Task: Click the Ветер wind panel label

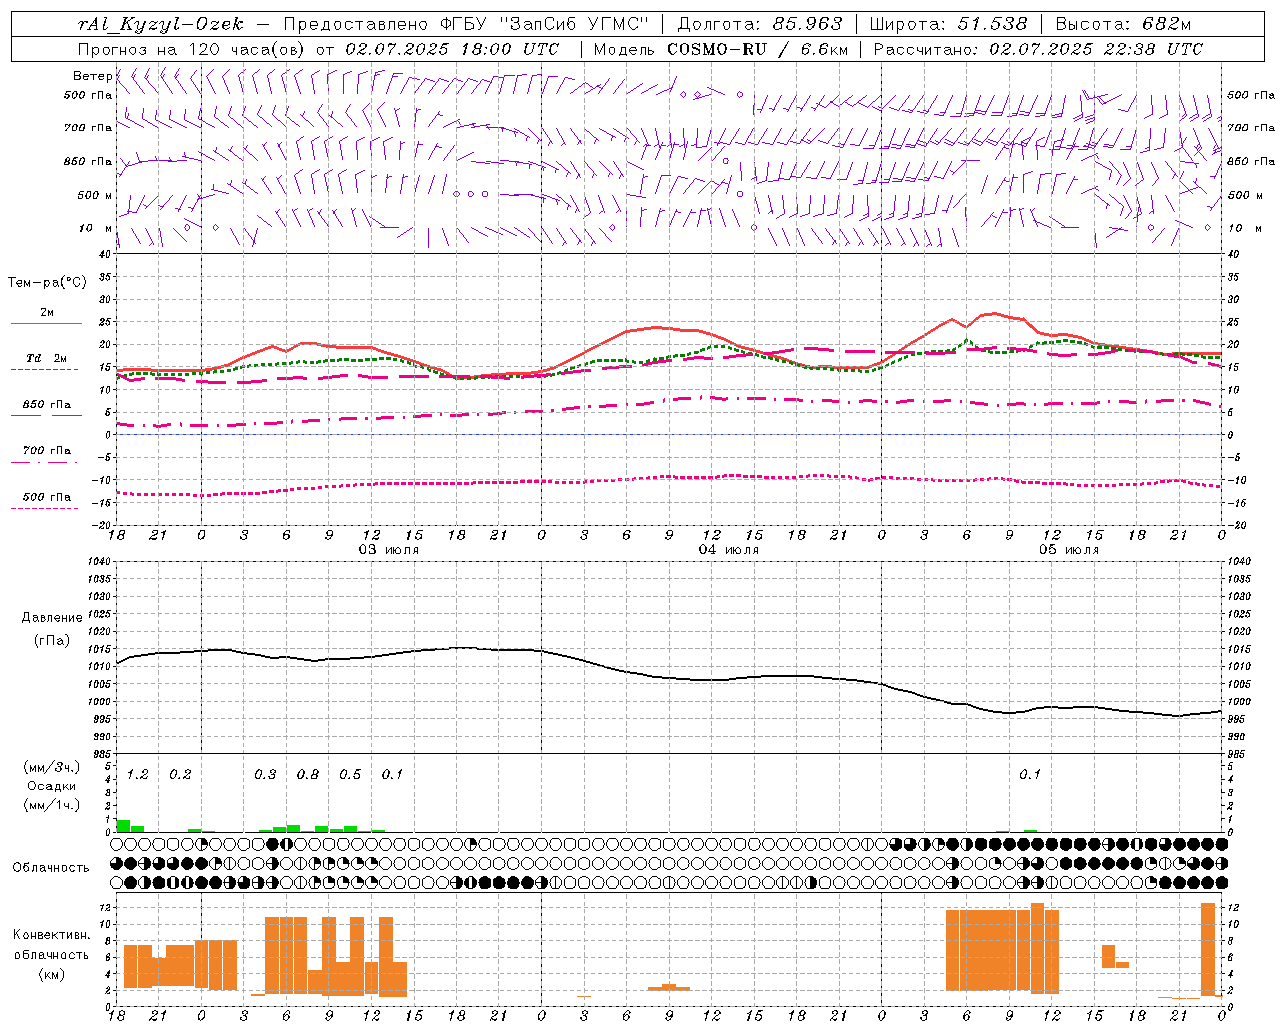Action: [92, 76]
